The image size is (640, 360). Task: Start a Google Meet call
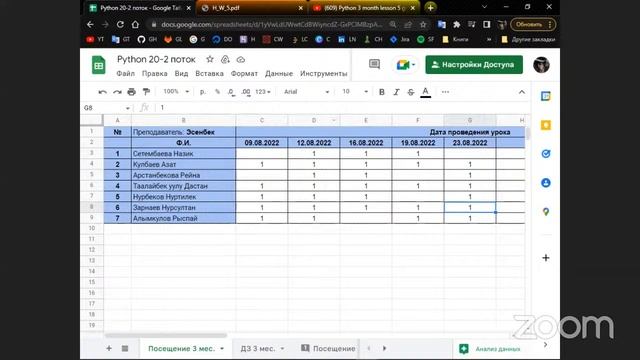click(405, 65)
